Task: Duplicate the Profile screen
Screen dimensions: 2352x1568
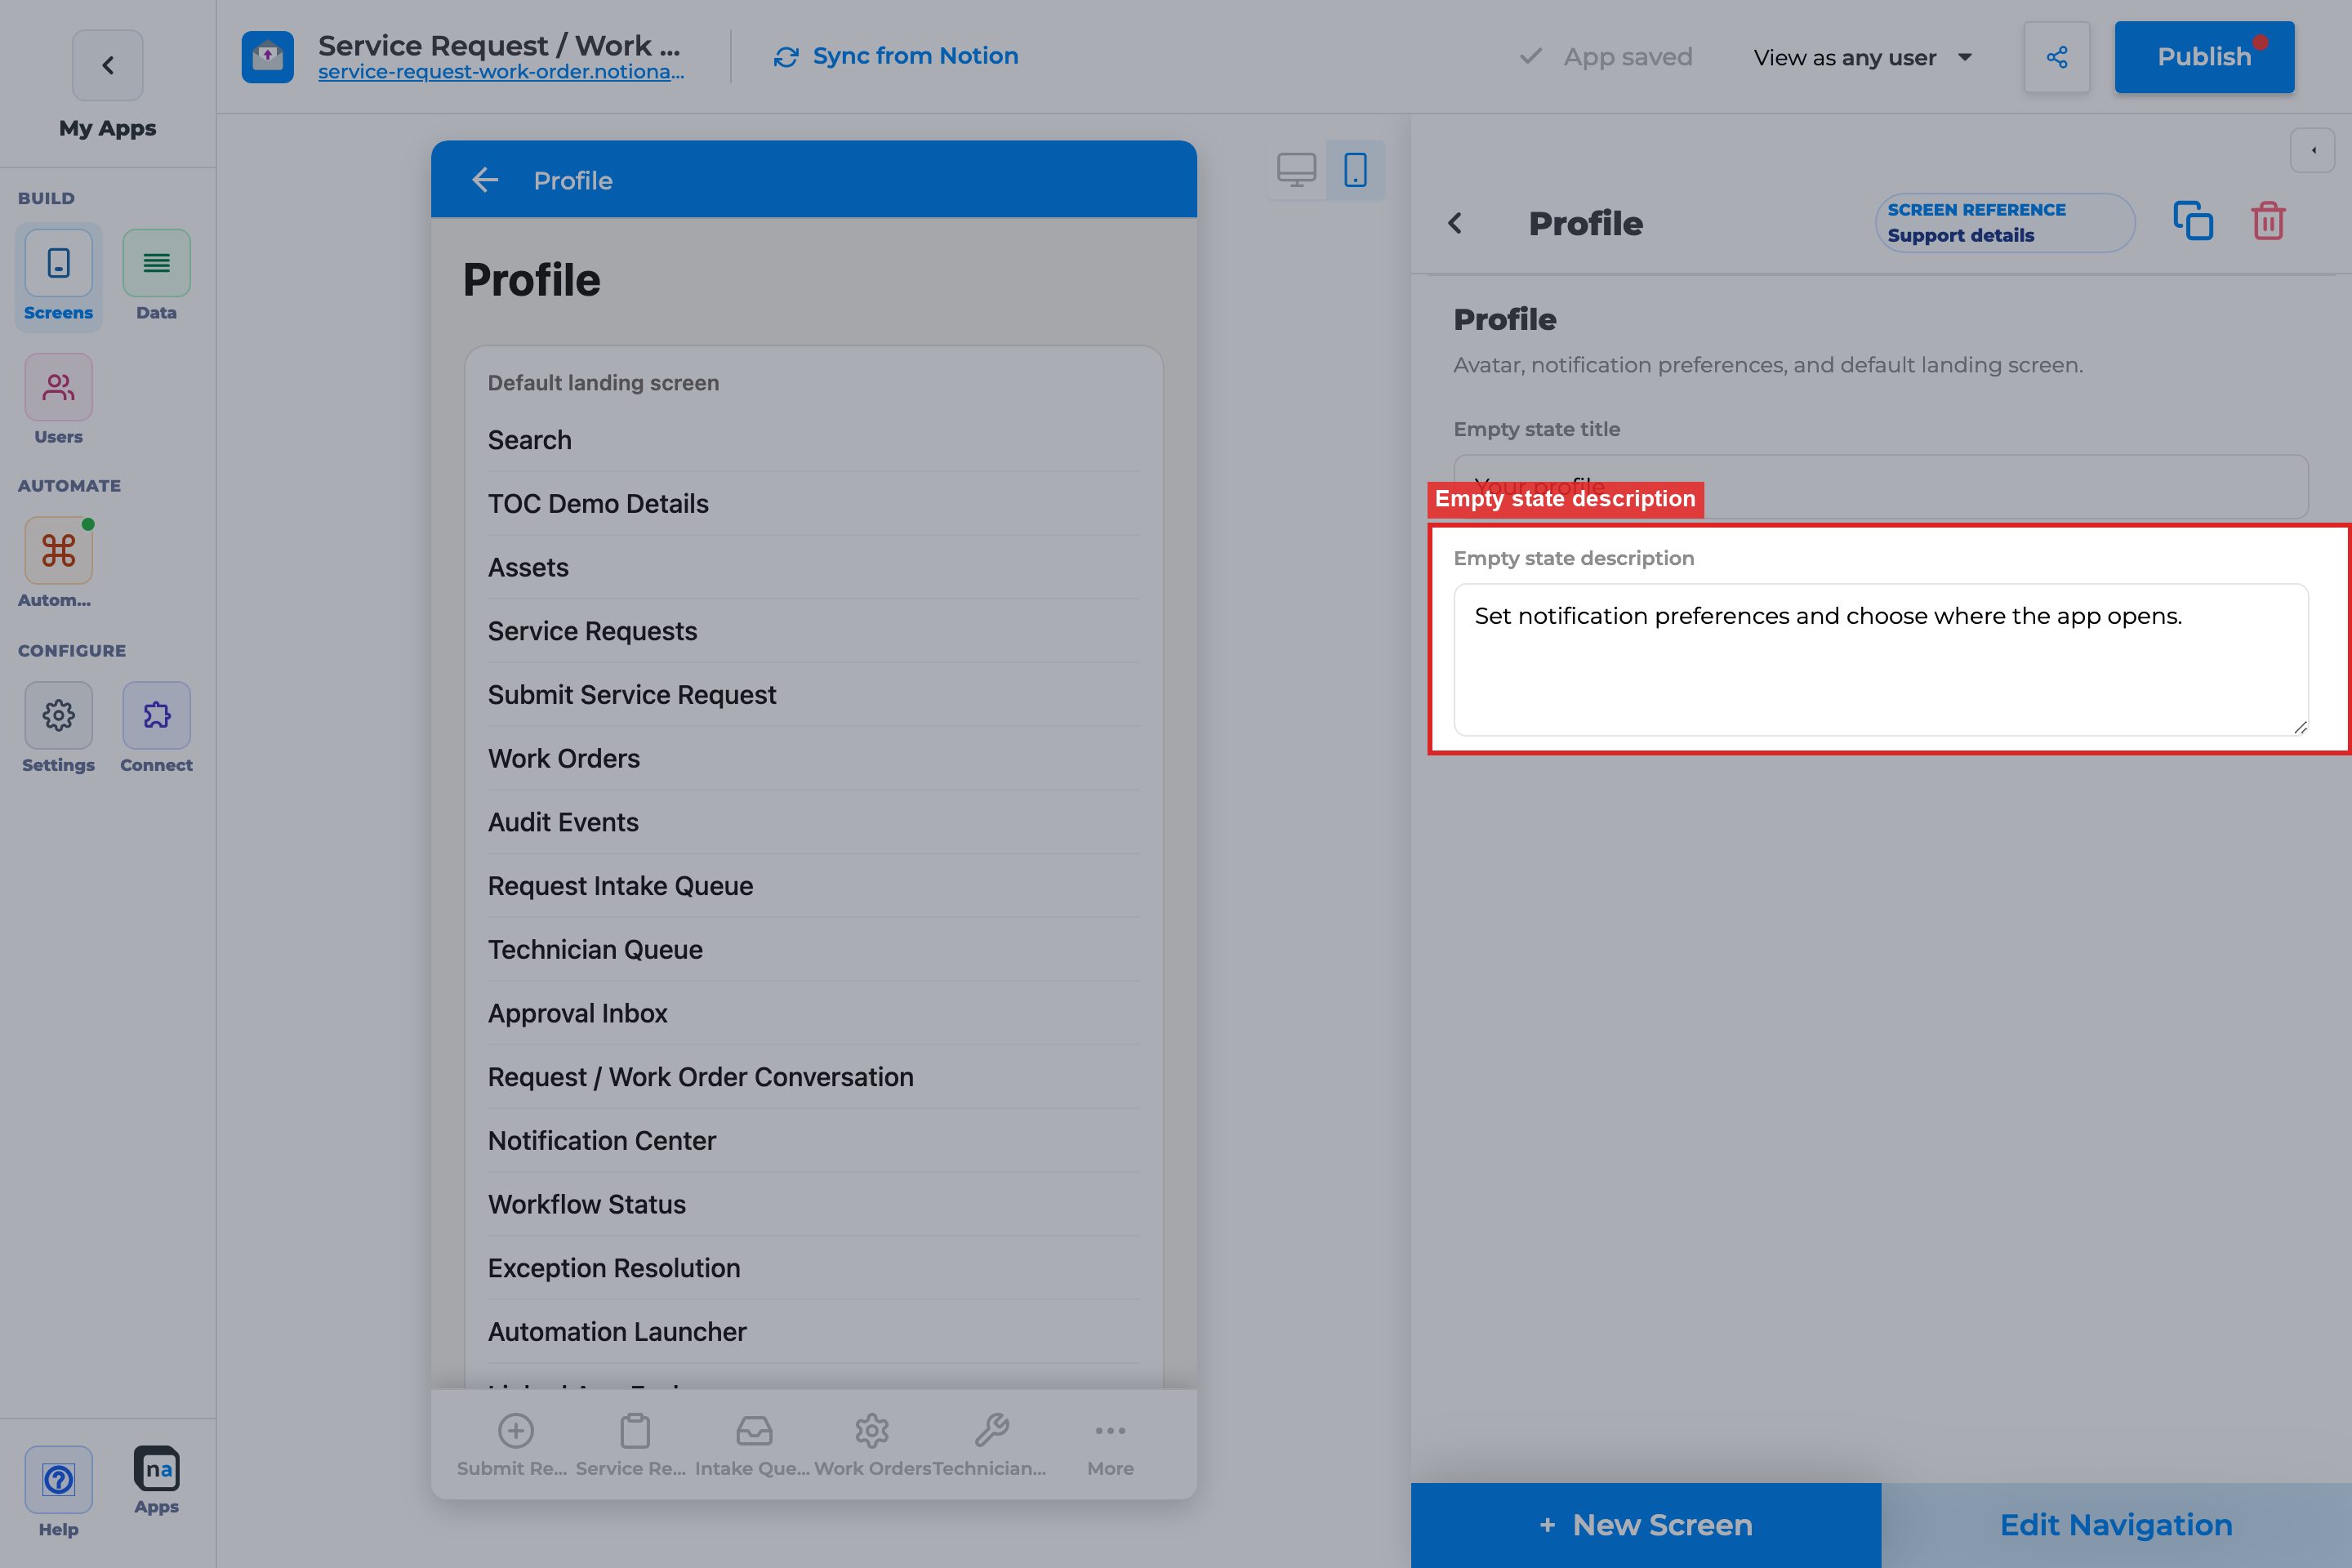Action: point(2192,221)
